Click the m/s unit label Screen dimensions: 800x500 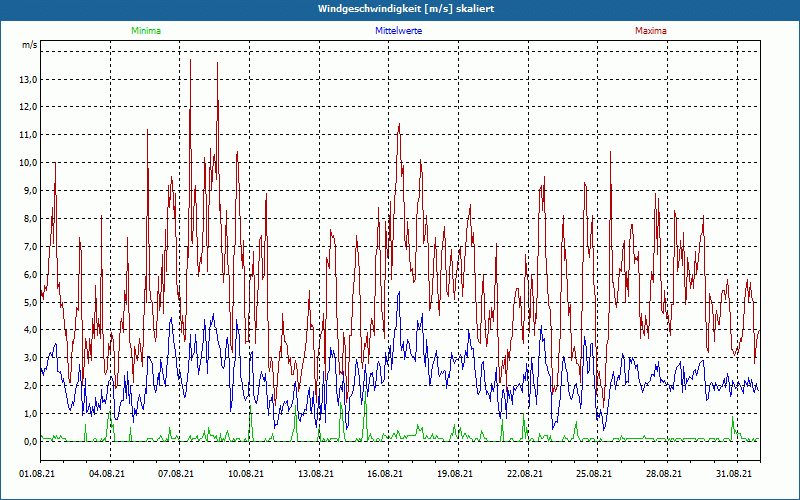coord(30,45)
